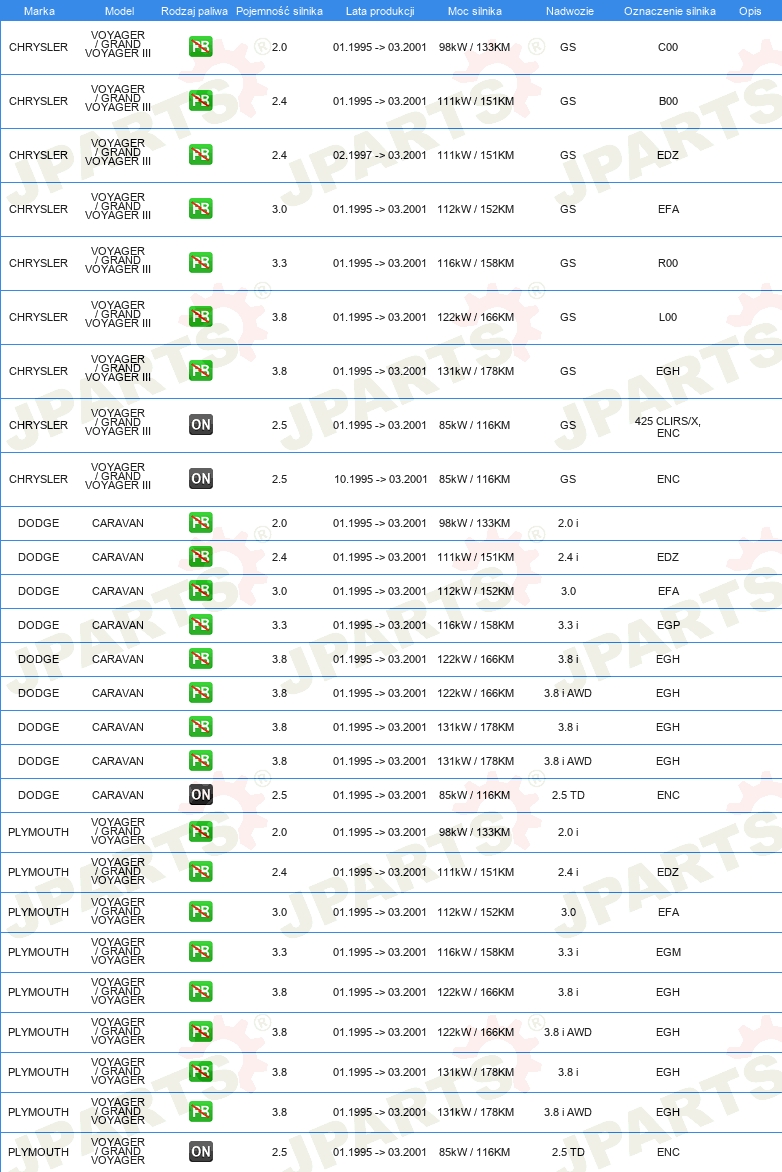Viewport: 782px width, 1172px height.
Task: Click the petrol icon in Plymouth EFA row
Action: (x=200, y=912)
